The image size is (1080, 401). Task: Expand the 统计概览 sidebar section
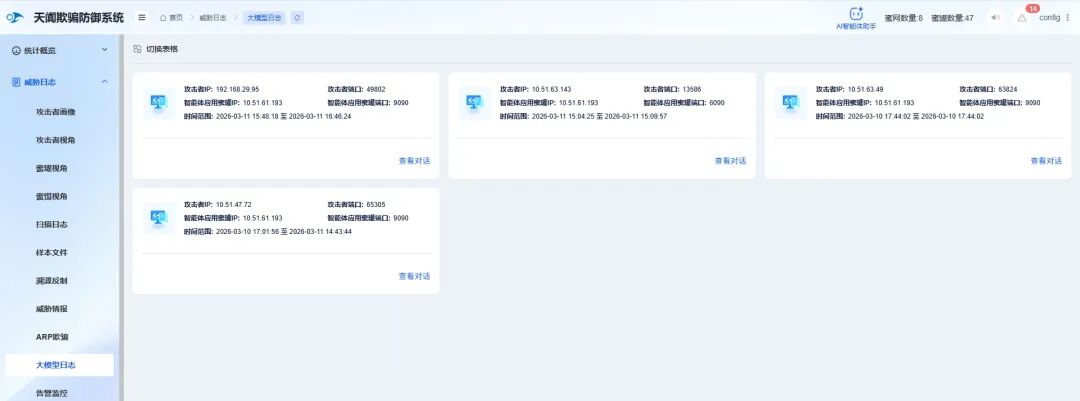click(60, 50)
